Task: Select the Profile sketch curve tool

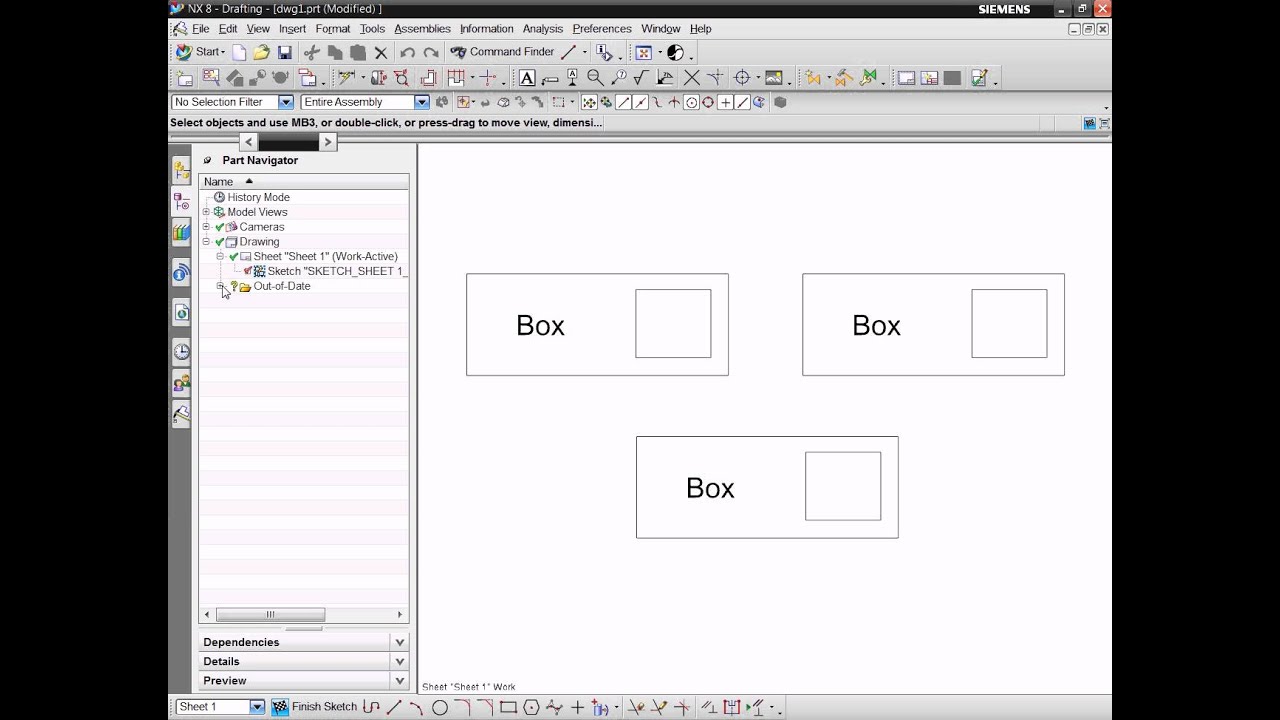Action: coord(371,707)
